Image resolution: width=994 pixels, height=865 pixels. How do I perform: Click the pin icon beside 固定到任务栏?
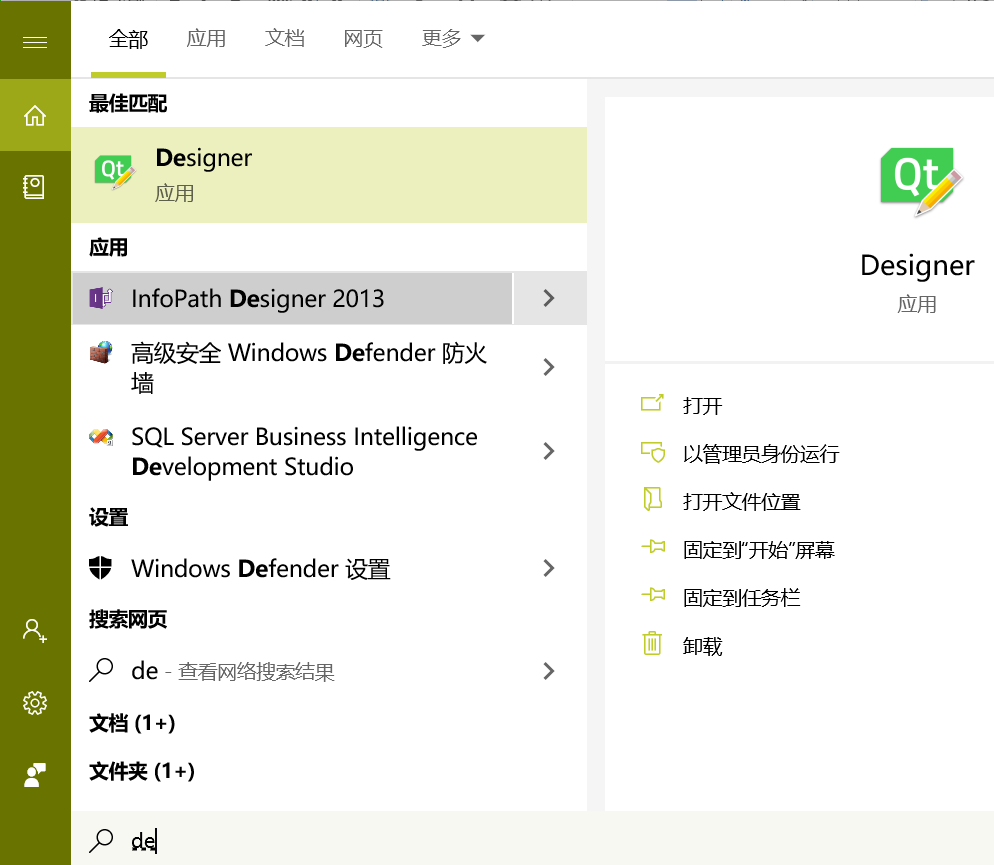click(653, 594)
